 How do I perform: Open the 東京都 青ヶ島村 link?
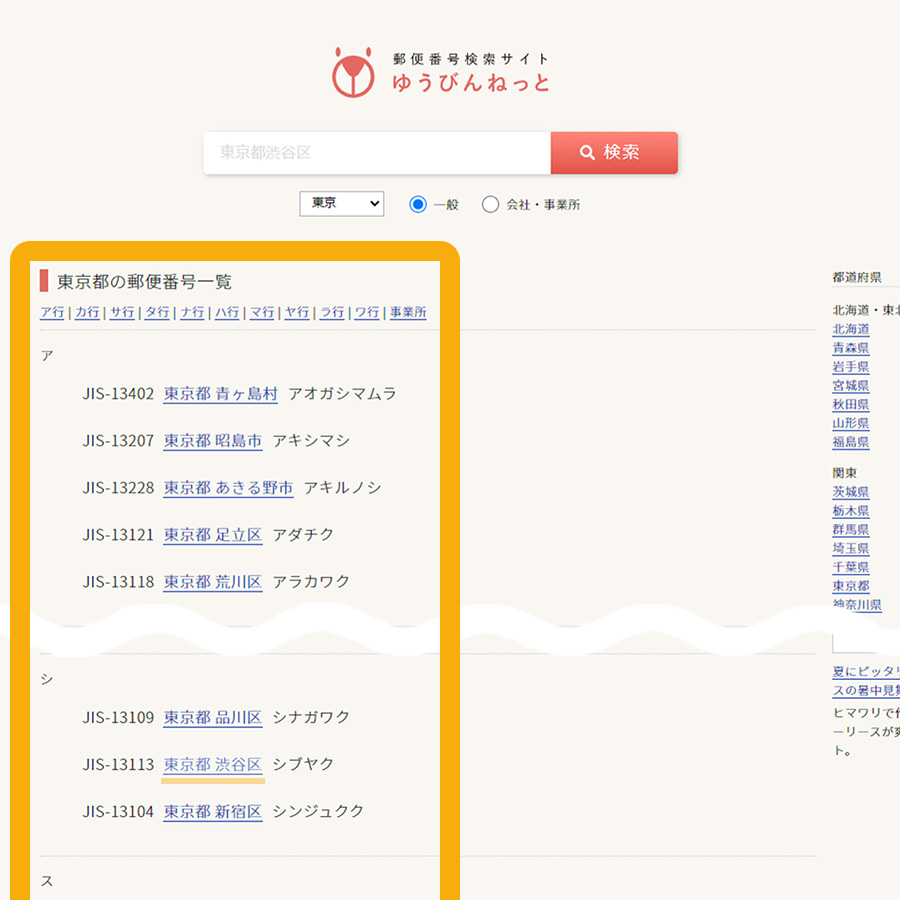point(220,394)
